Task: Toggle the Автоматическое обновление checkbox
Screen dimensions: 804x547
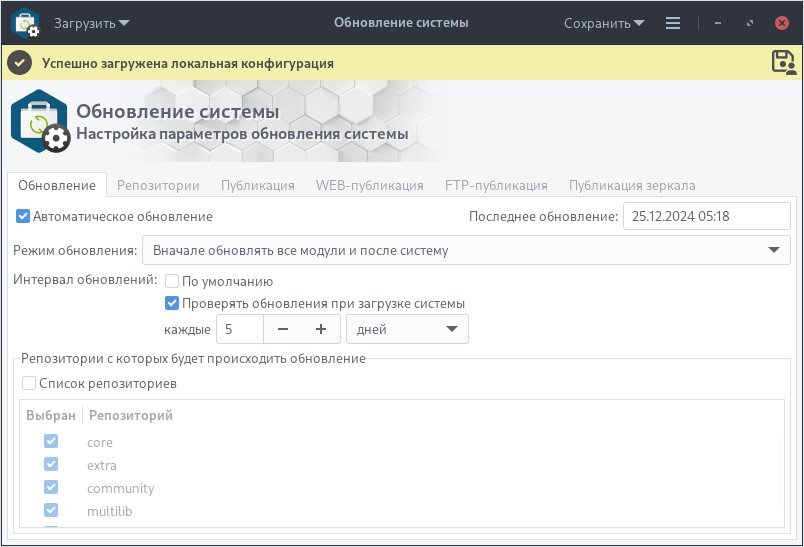Action: (x=23, y=216)
